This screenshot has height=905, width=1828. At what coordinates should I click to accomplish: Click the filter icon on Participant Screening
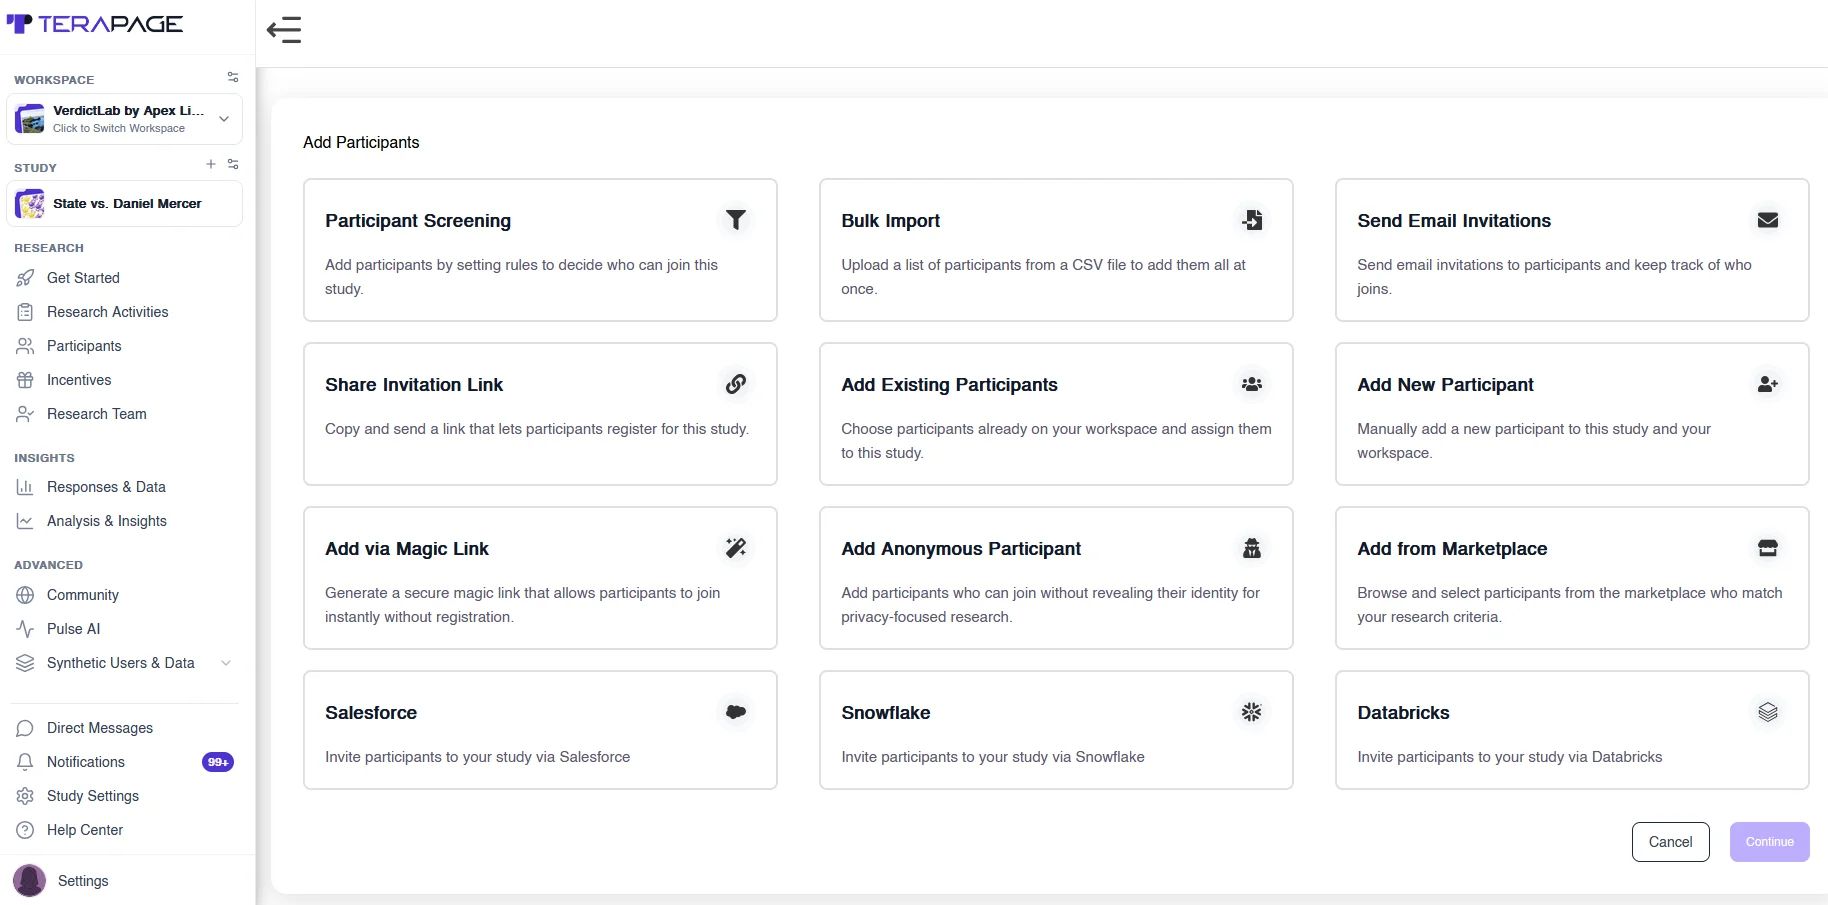736,220
